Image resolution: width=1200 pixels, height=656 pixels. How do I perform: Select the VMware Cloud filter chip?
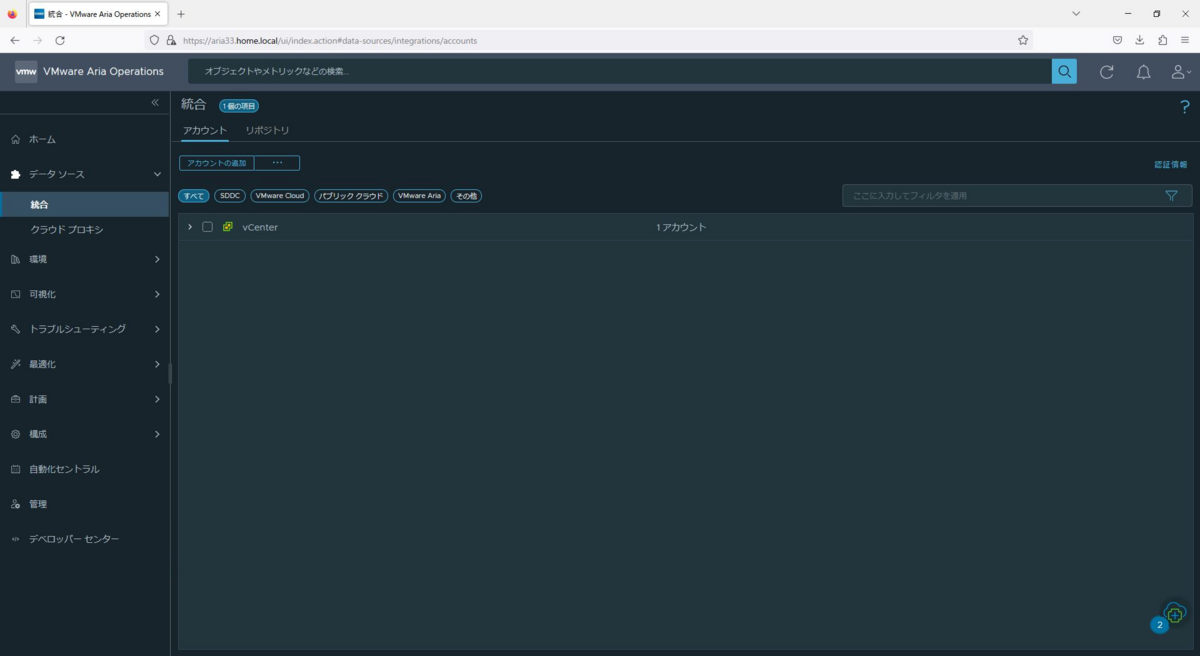[x=280, y=196]
